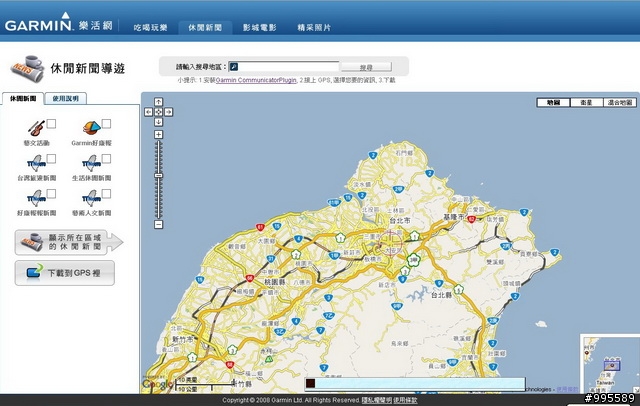
Task: Switch to the 使用說明 panel tab
Action: click(66, 99)
